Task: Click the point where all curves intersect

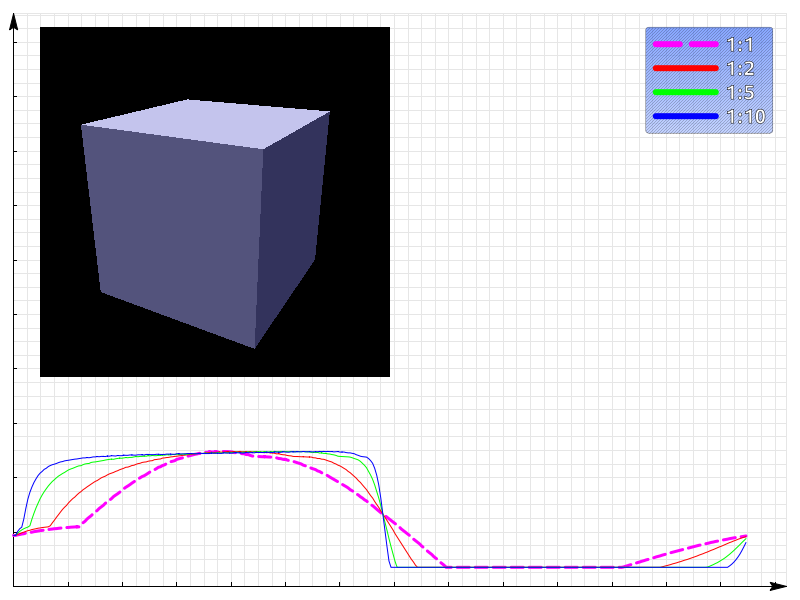Action: (x=383, y=515)
